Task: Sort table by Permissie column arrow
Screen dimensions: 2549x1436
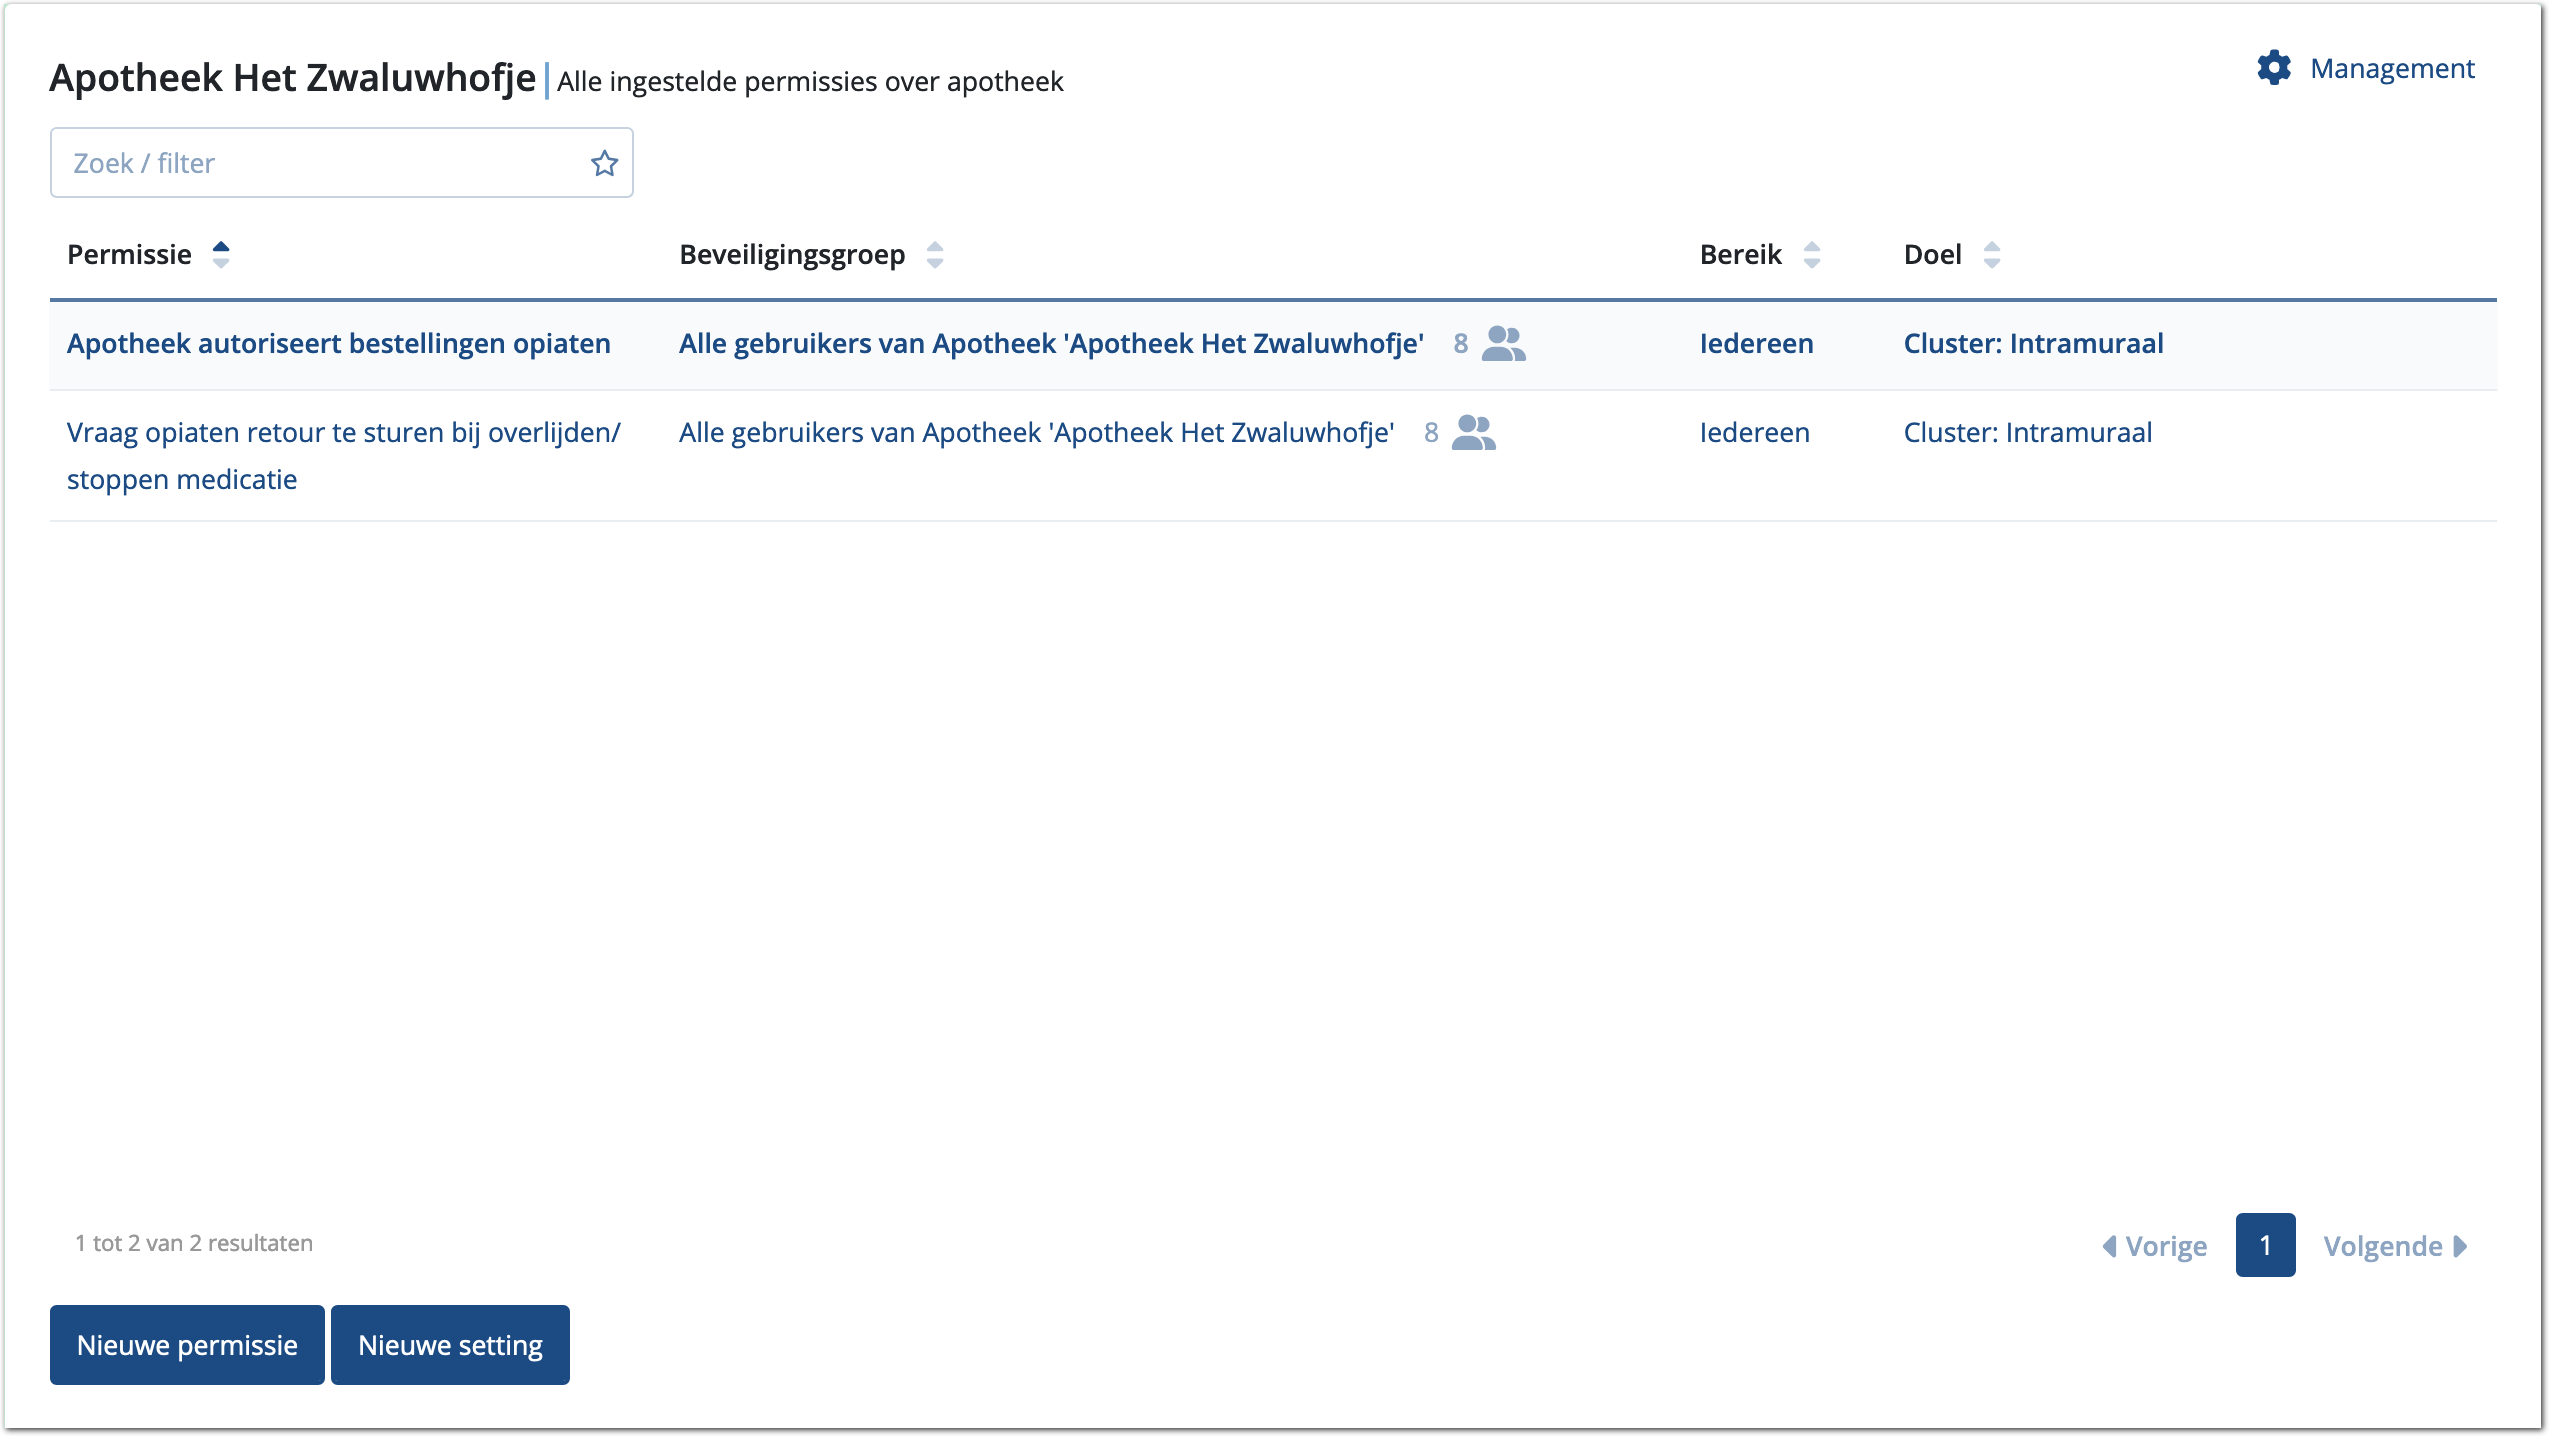Action: [221, 255]
